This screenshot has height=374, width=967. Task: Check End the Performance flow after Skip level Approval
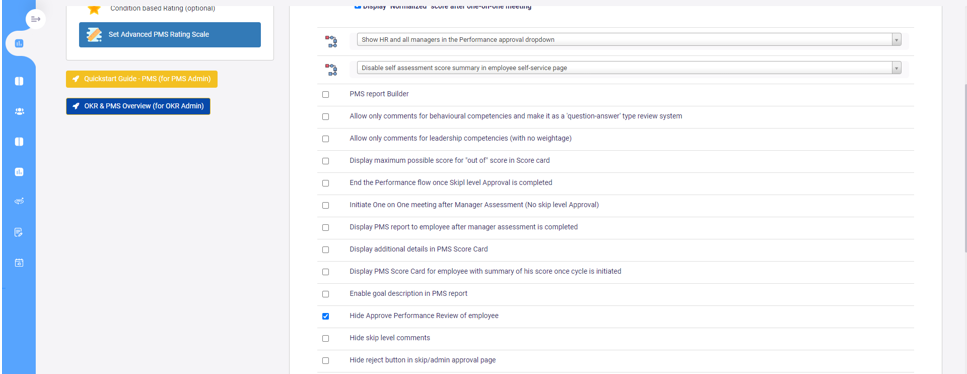coord(326,183)
